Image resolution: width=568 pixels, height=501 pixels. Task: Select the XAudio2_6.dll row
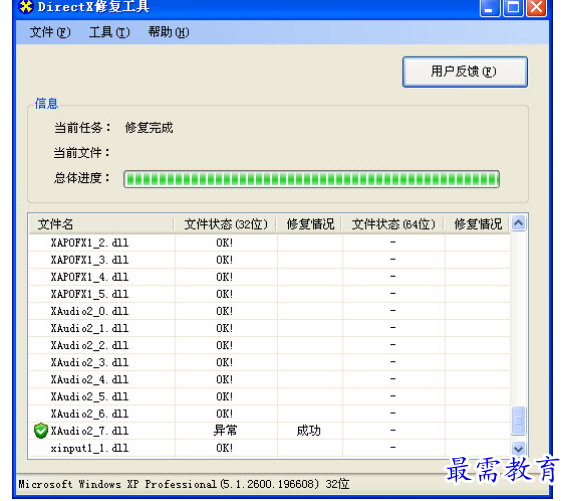point(270,413)
